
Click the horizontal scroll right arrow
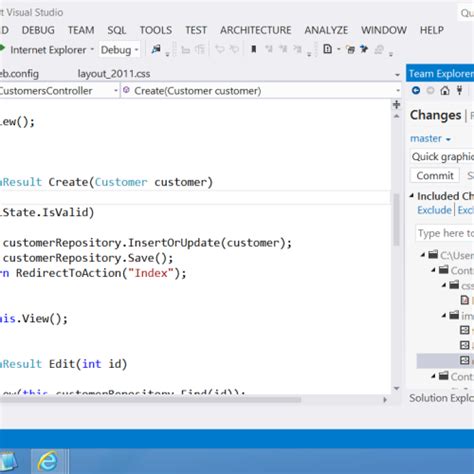pyautogui.click(x=385, y=399)
